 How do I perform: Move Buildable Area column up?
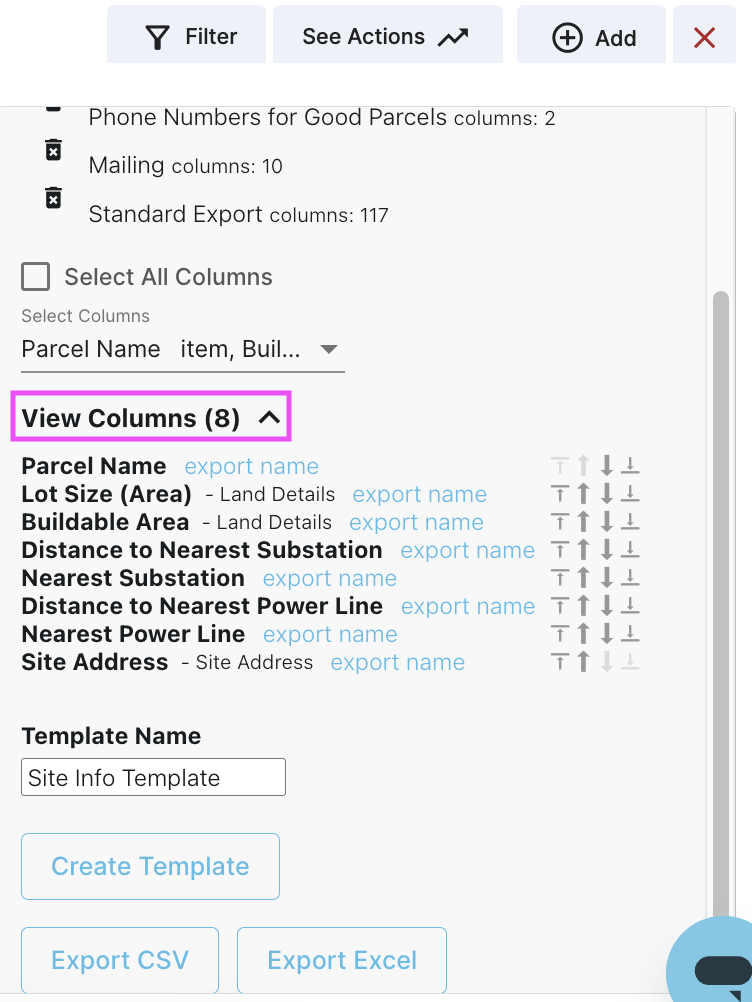pos(584,521)
